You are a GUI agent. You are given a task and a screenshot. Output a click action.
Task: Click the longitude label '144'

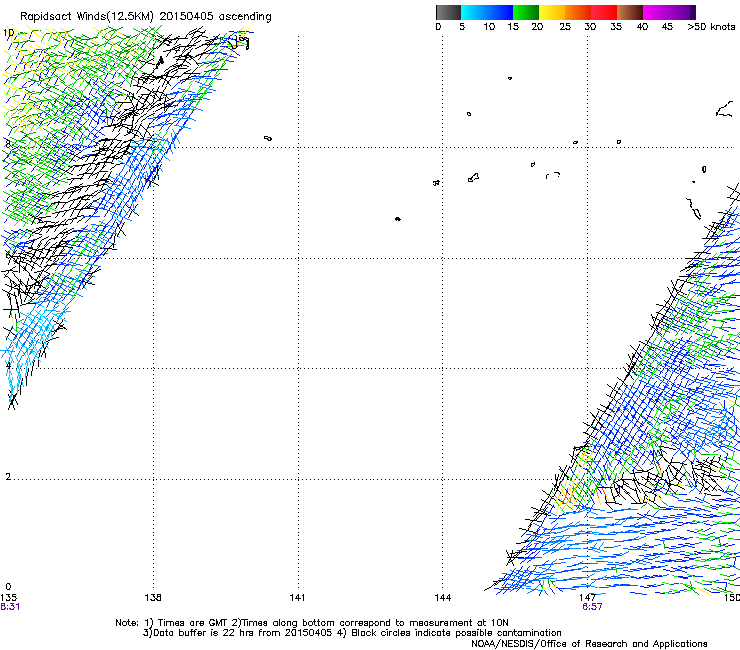(443, 598)
